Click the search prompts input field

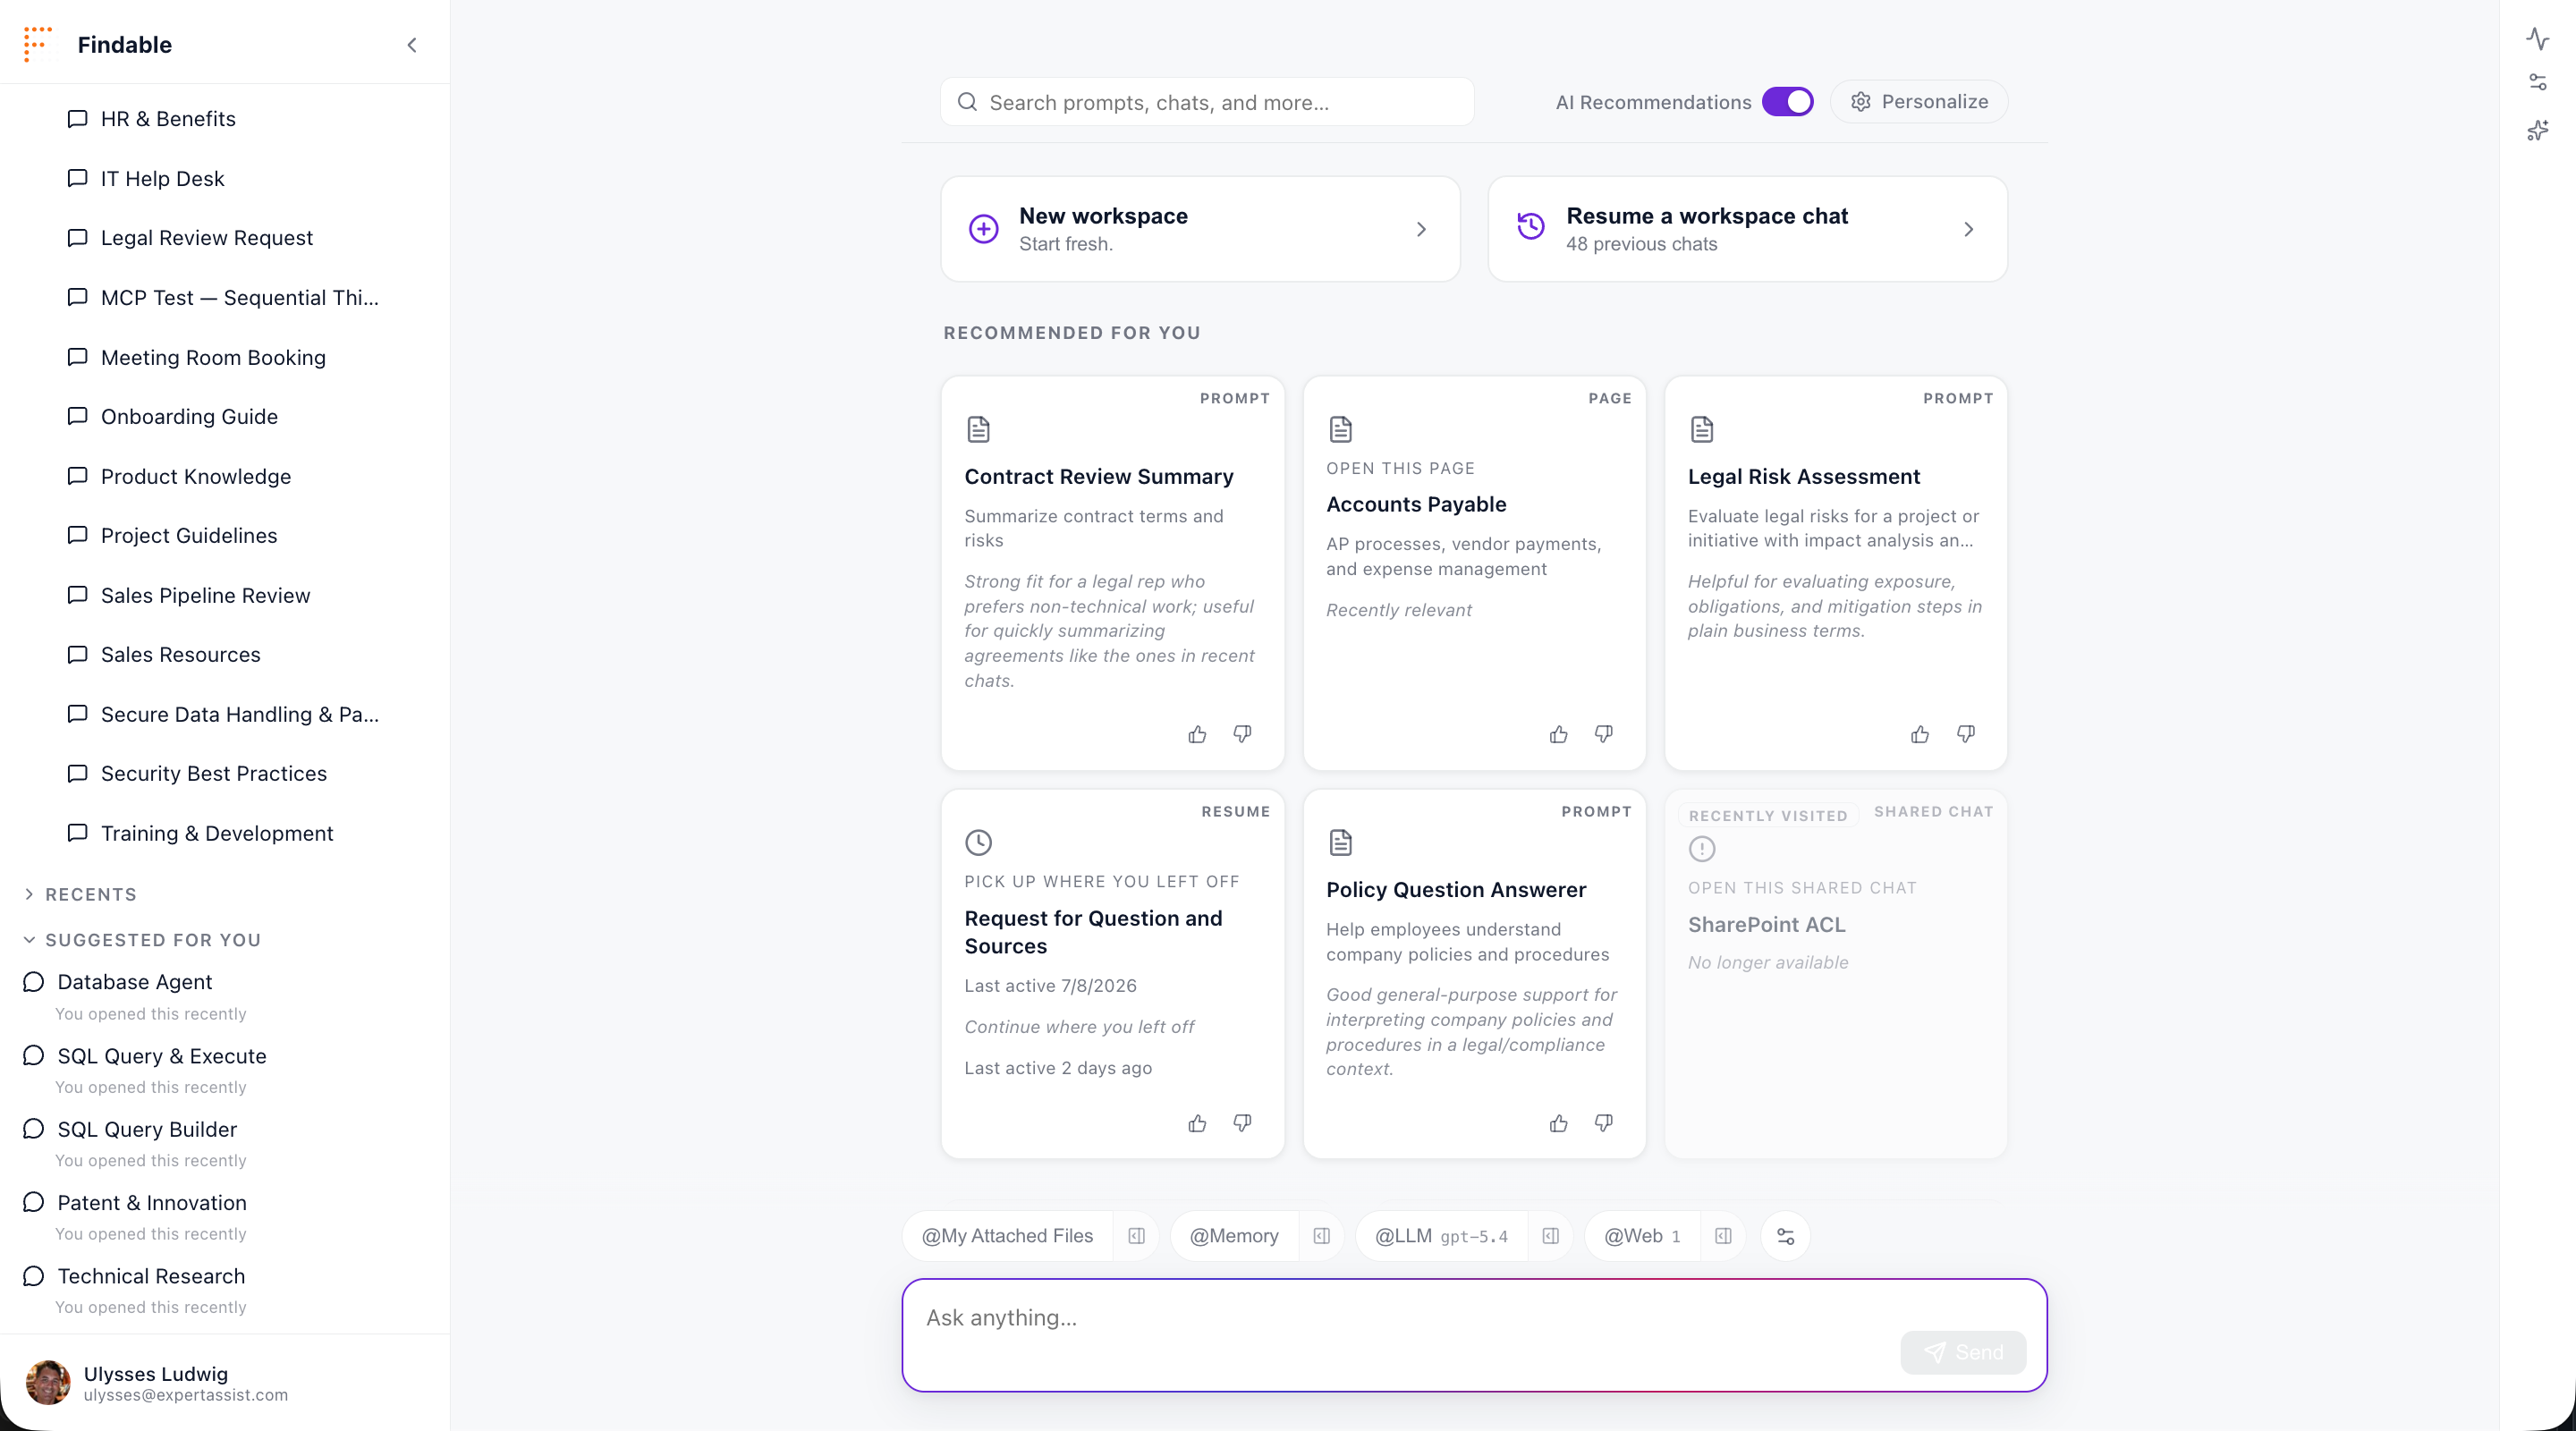click(1207, 102)
